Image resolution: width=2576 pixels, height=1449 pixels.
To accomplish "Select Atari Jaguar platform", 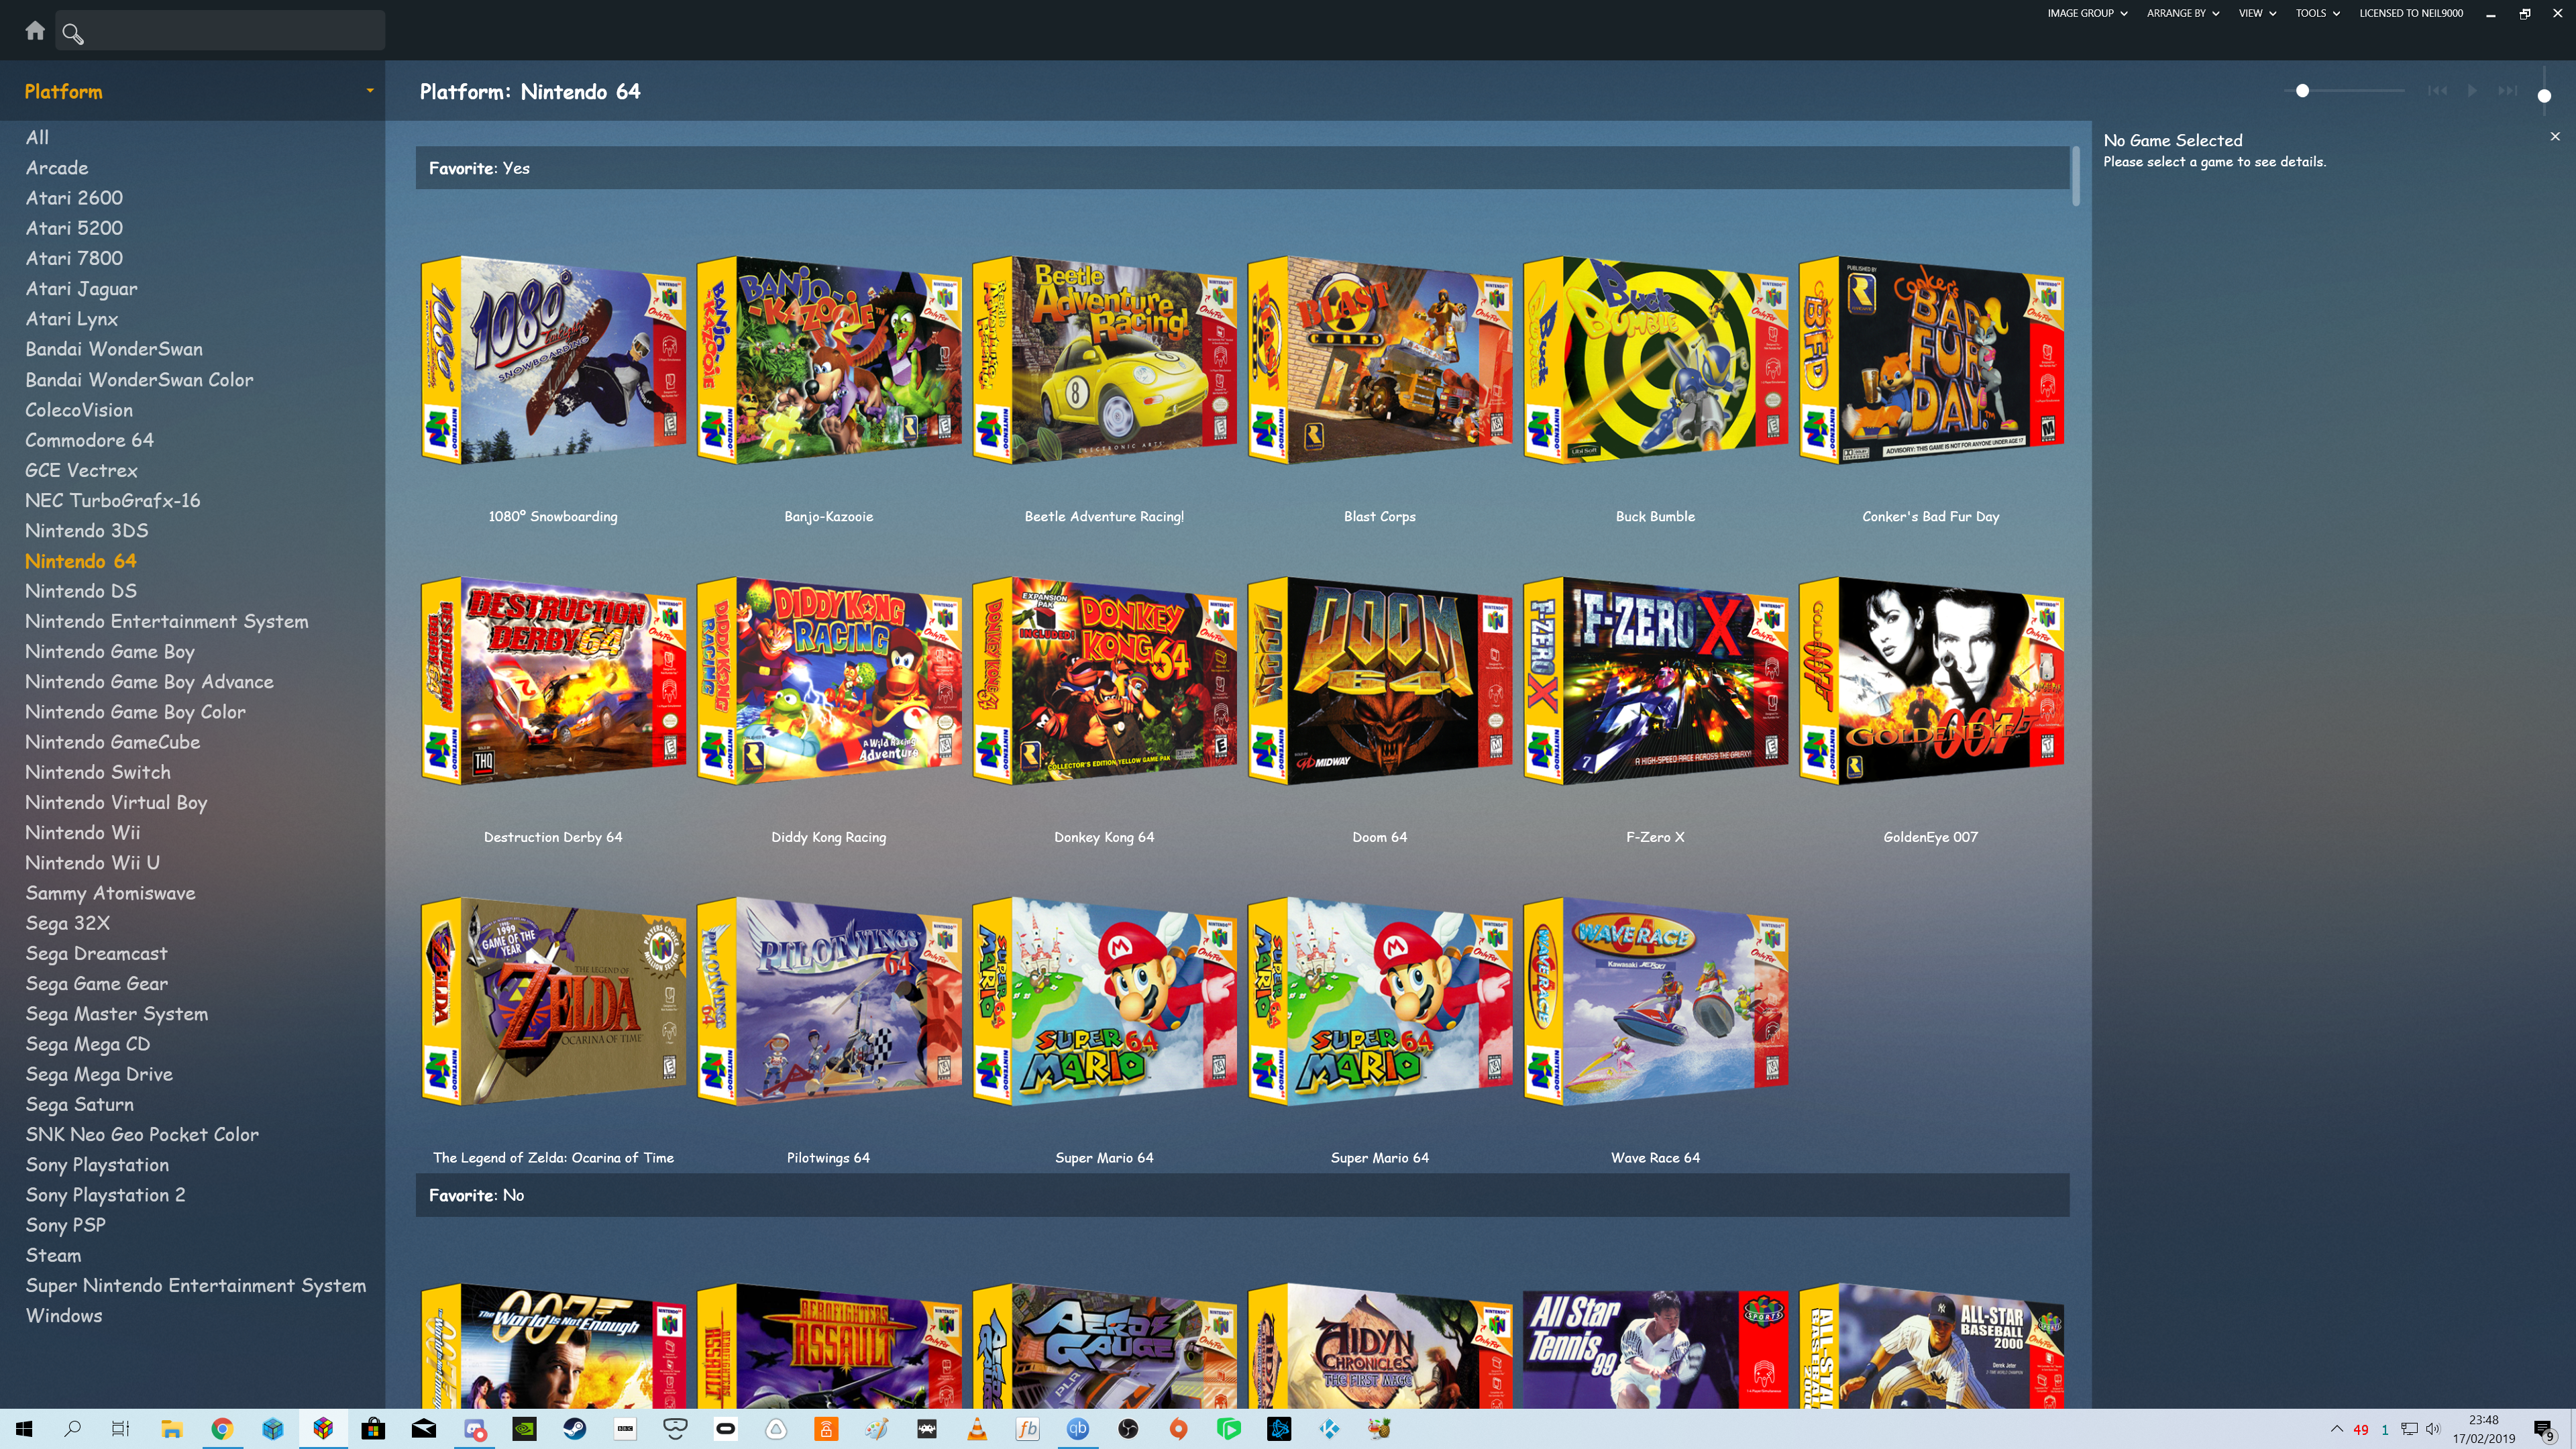I will pos(81,289).
